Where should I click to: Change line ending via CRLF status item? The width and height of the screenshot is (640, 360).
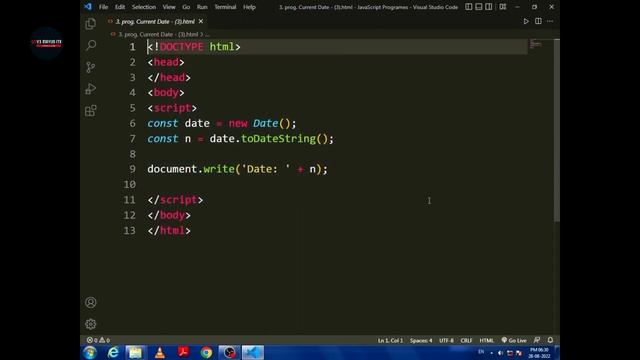(466, 340)
